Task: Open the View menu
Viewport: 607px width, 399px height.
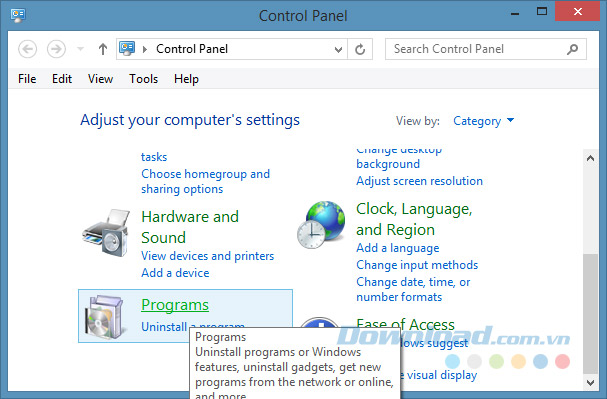Action: click(x=100, y=79)
